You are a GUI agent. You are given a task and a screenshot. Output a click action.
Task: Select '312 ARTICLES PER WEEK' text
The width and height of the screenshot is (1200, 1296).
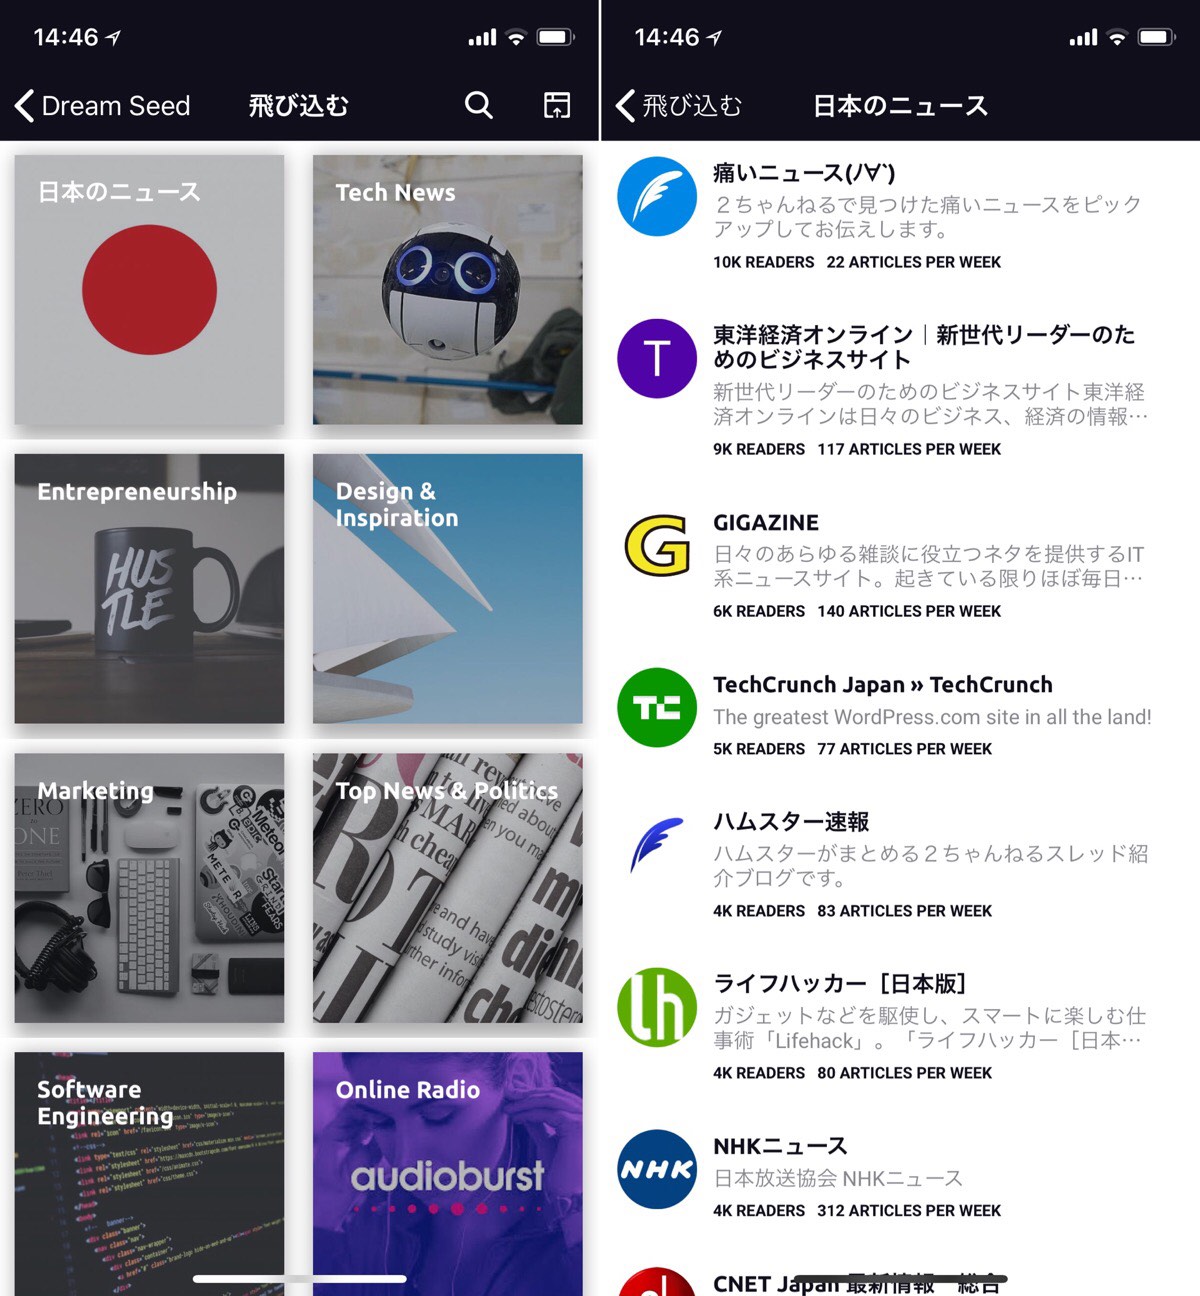click(x=909, y=1210)
